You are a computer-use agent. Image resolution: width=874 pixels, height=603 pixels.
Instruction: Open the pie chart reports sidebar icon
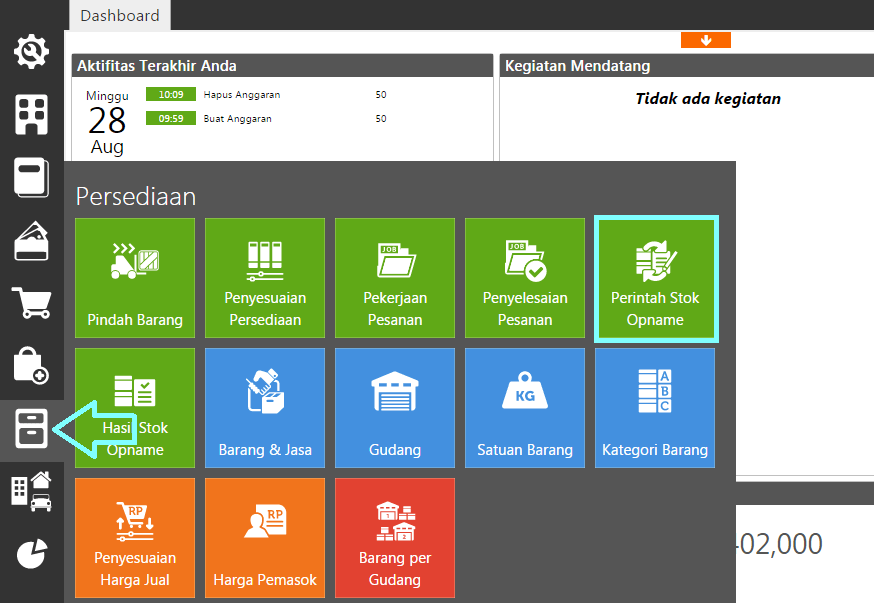click(31, 553)
